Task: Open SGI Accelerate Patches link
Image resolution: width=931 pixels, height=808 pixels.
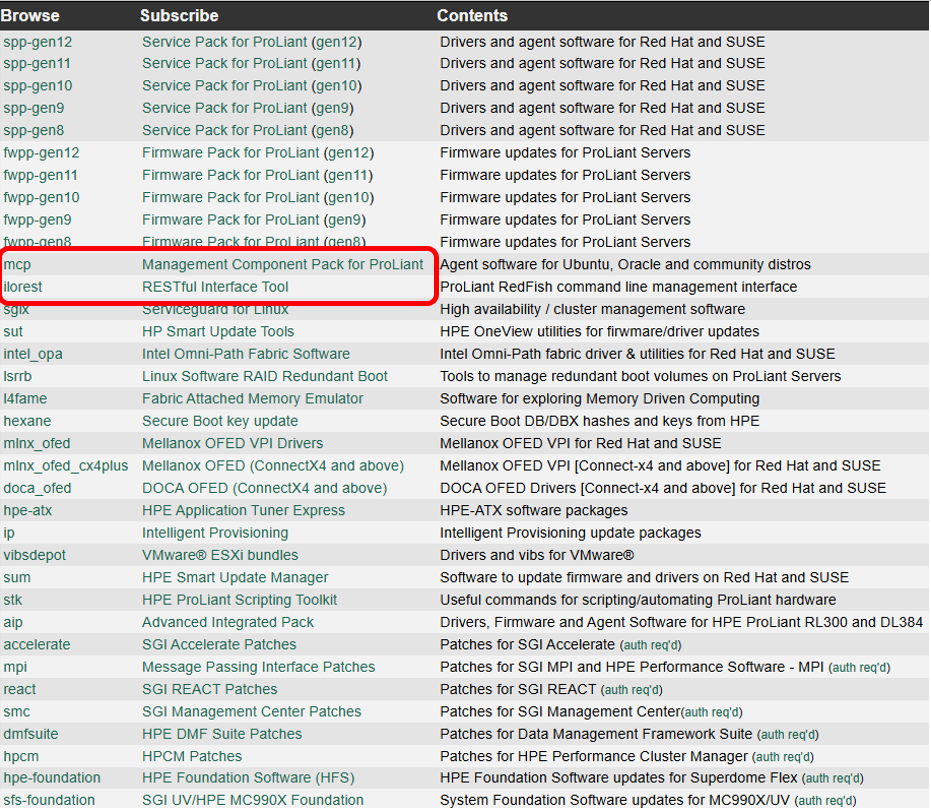Action: coord(219,645)
